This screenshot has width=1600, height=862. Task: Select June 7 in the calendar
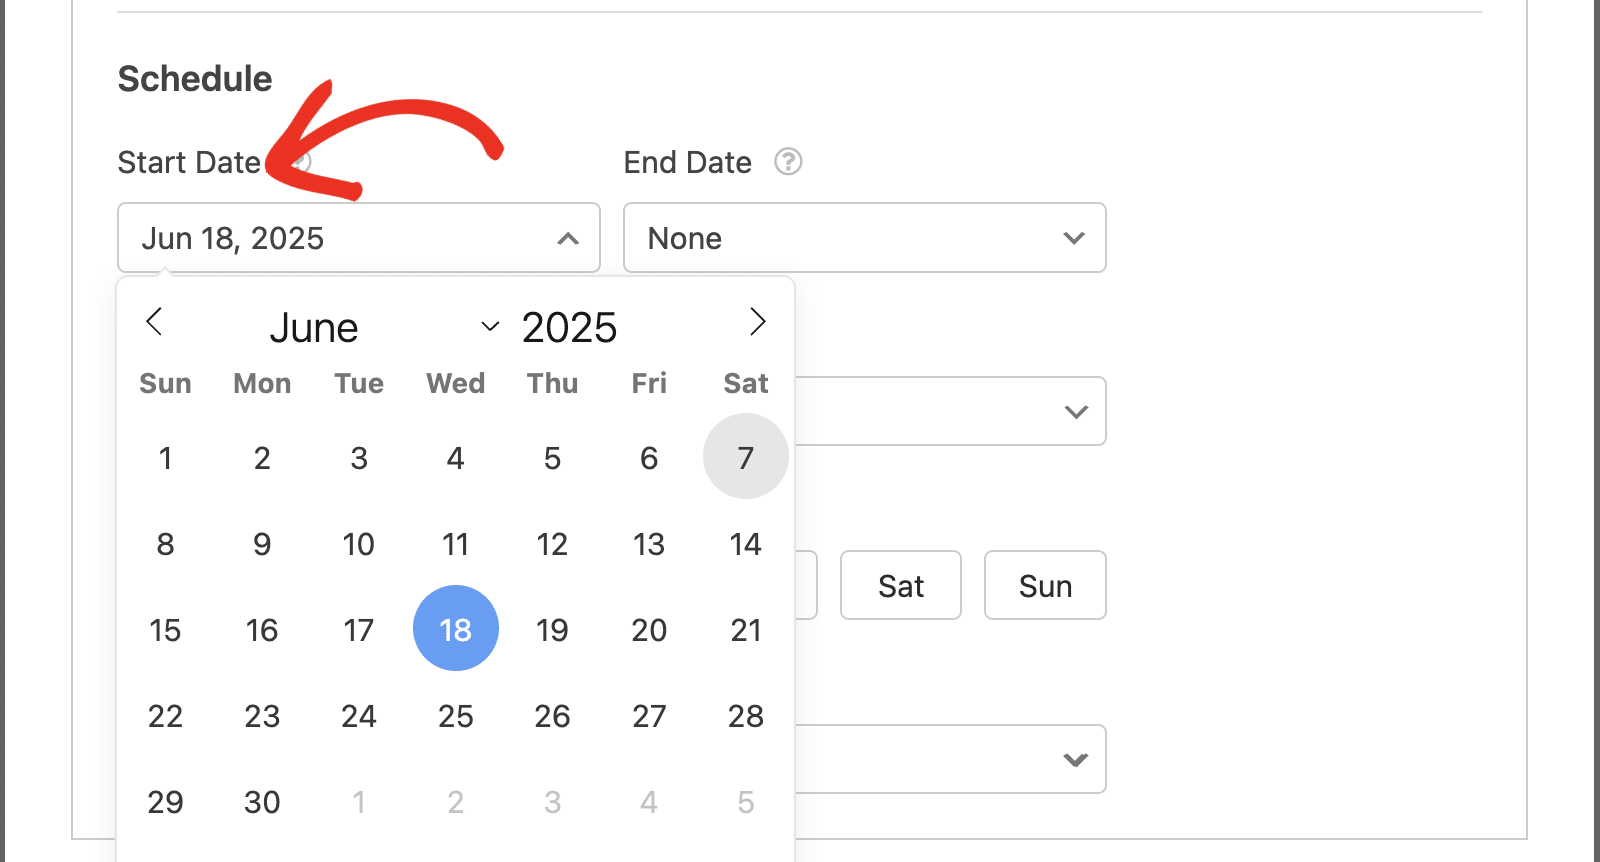(x=746, y=457)
